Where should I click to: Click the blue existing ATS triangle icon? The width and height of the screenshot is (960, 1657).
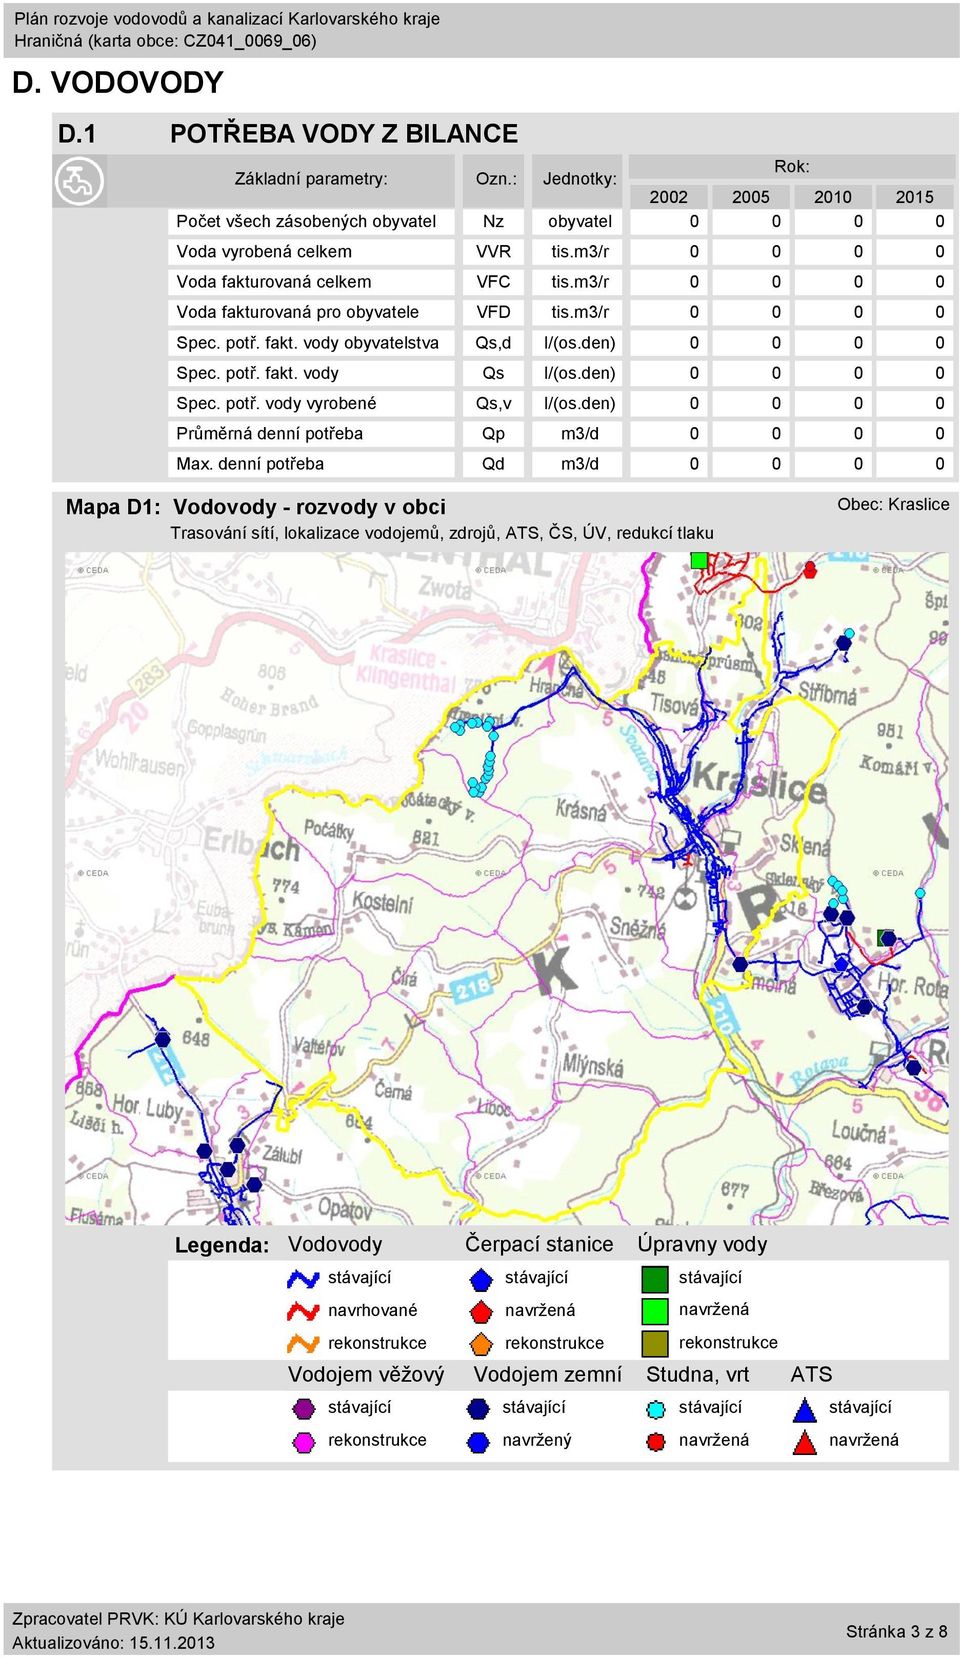[805, 1409]
